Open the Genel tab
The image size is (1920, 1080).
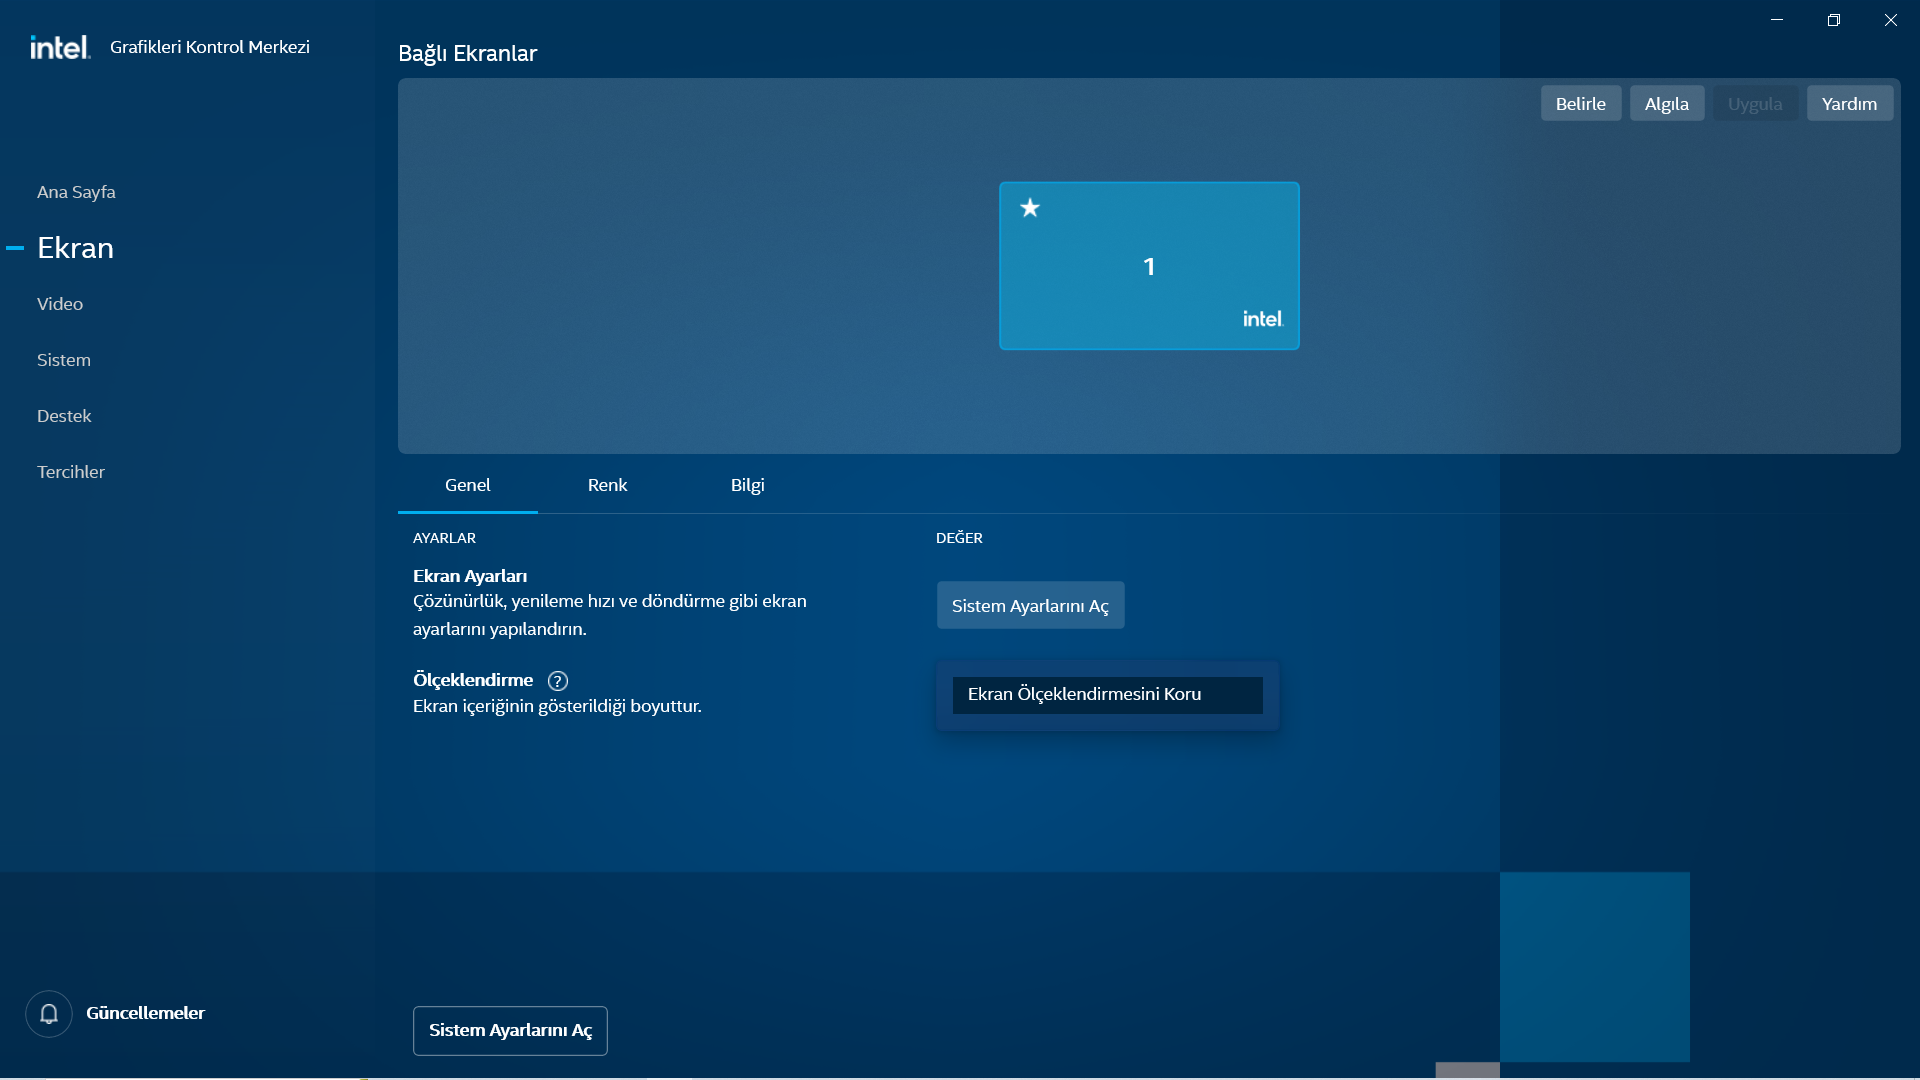(x=467, y=485)
